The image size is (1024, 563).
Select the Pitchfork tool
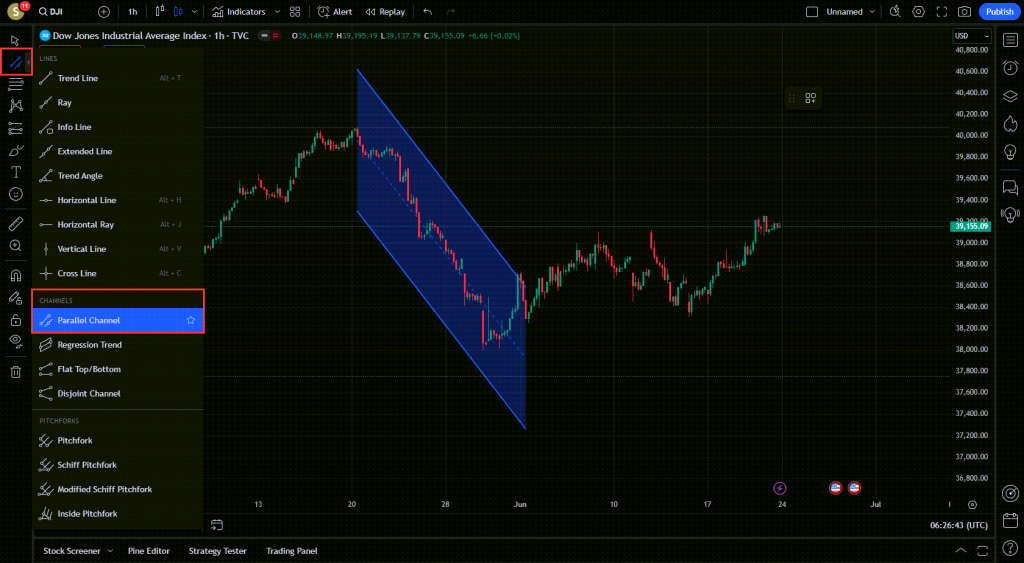118,441
